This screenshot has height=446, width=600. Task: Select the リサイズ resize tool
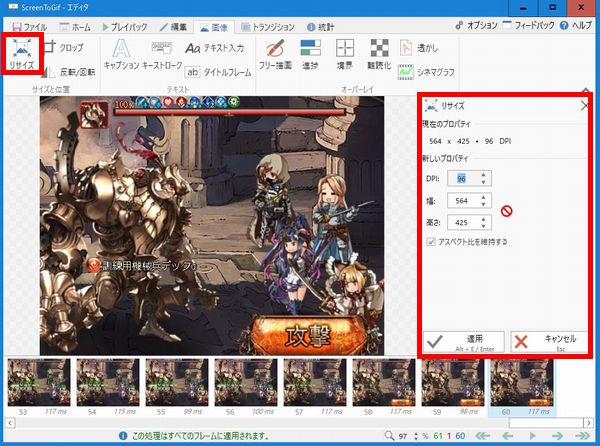coord(22,54)
